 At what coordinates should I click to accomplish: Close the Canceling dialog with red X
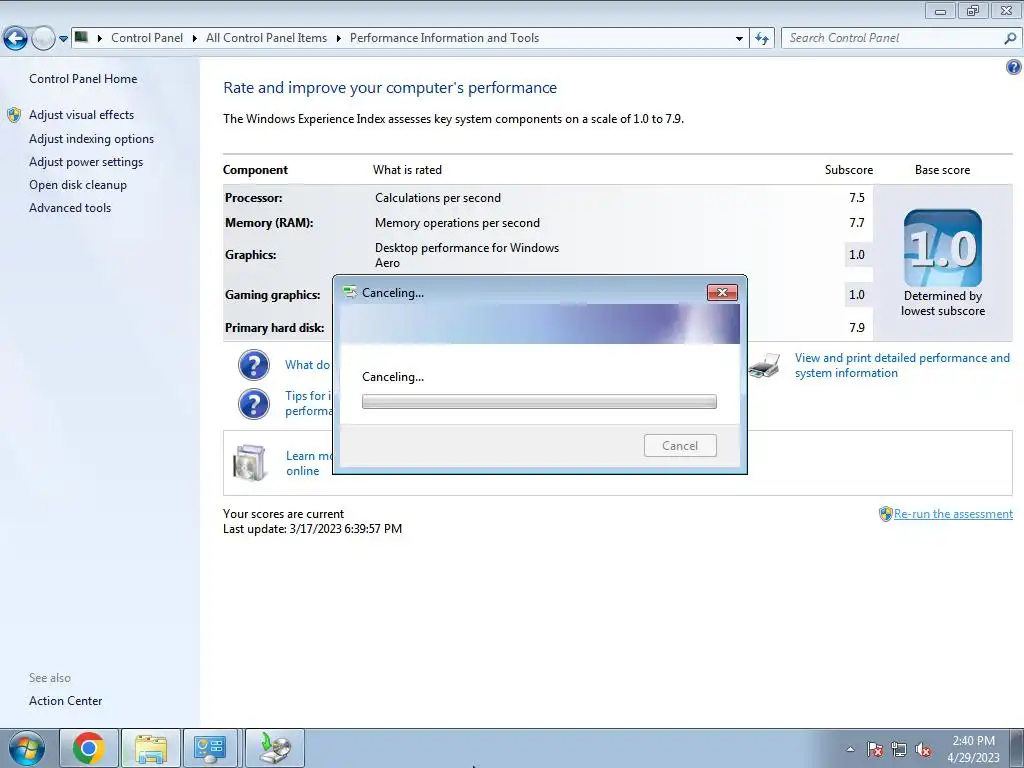click(722, 293)
